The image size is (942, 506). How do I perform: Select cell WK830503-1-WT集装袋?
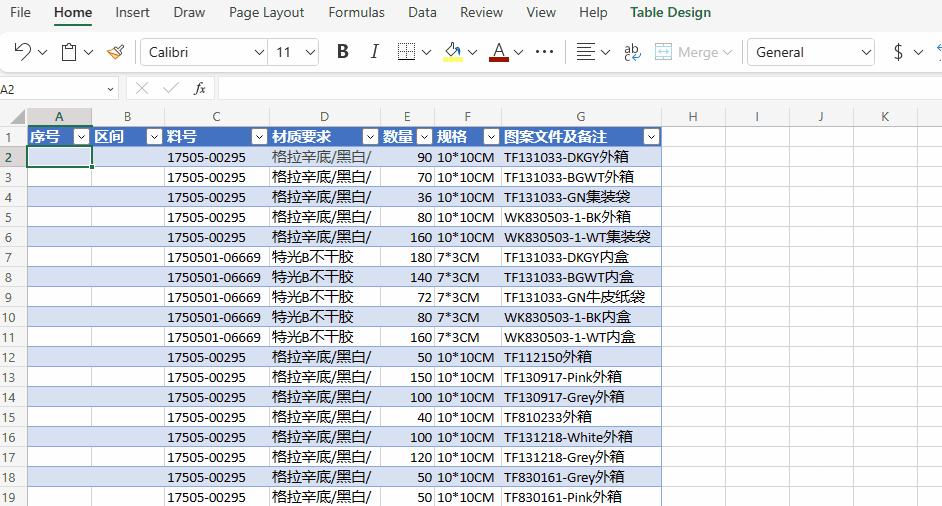click(581, 237)
